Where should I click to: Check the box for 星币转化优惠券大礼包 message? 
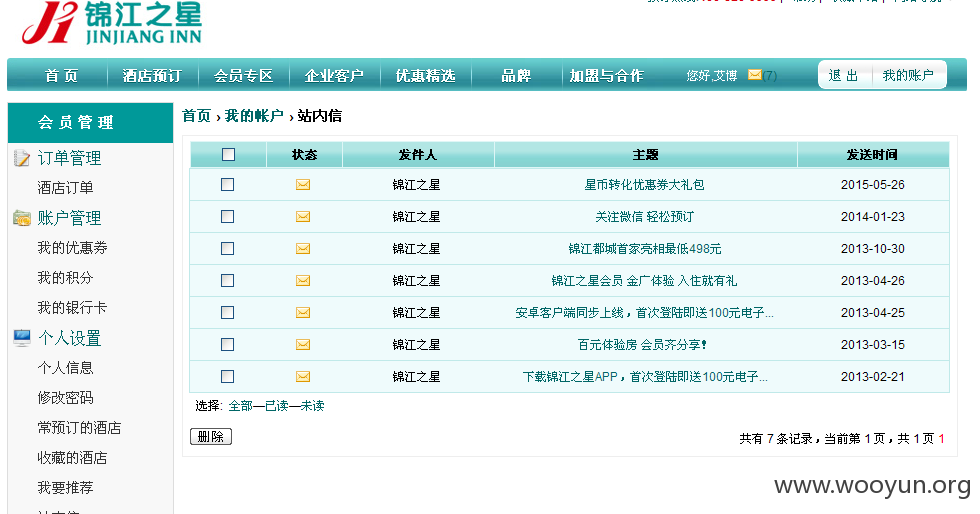coord(228,184)
